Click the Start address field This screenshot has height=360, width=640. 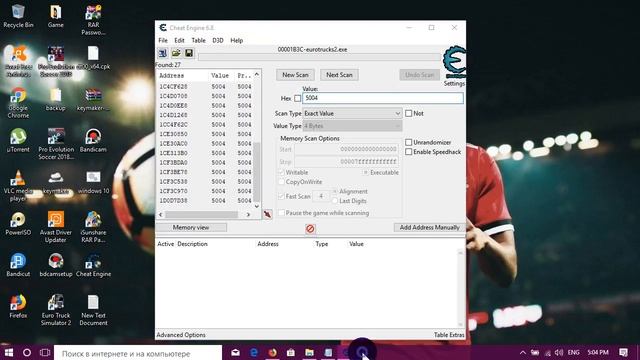(x=346, y=149)
